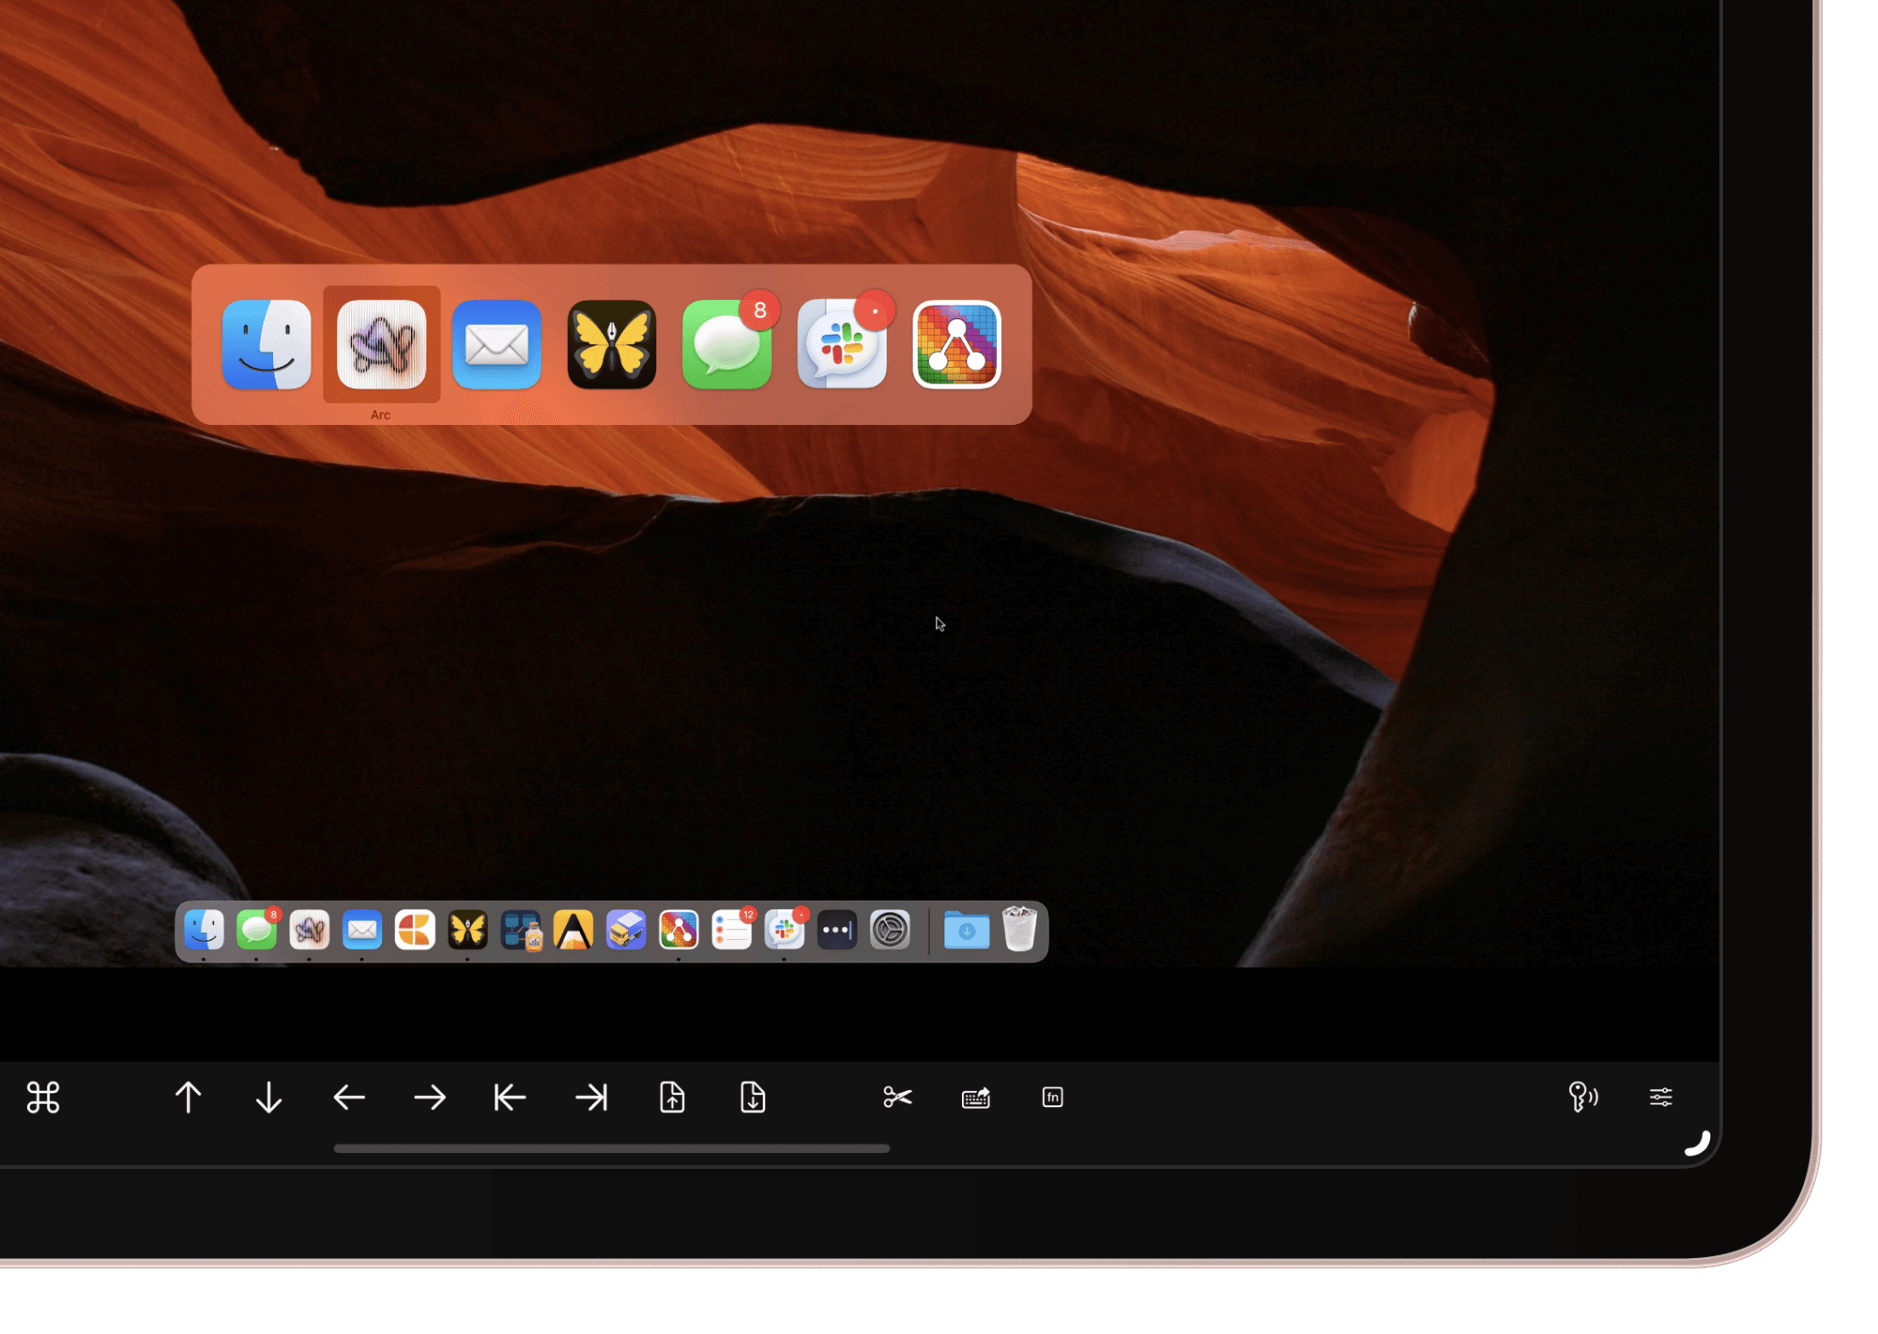Open the blue diagram database app in Dock
This screenshot has height=1334, width=1878.
pos(521,930)
